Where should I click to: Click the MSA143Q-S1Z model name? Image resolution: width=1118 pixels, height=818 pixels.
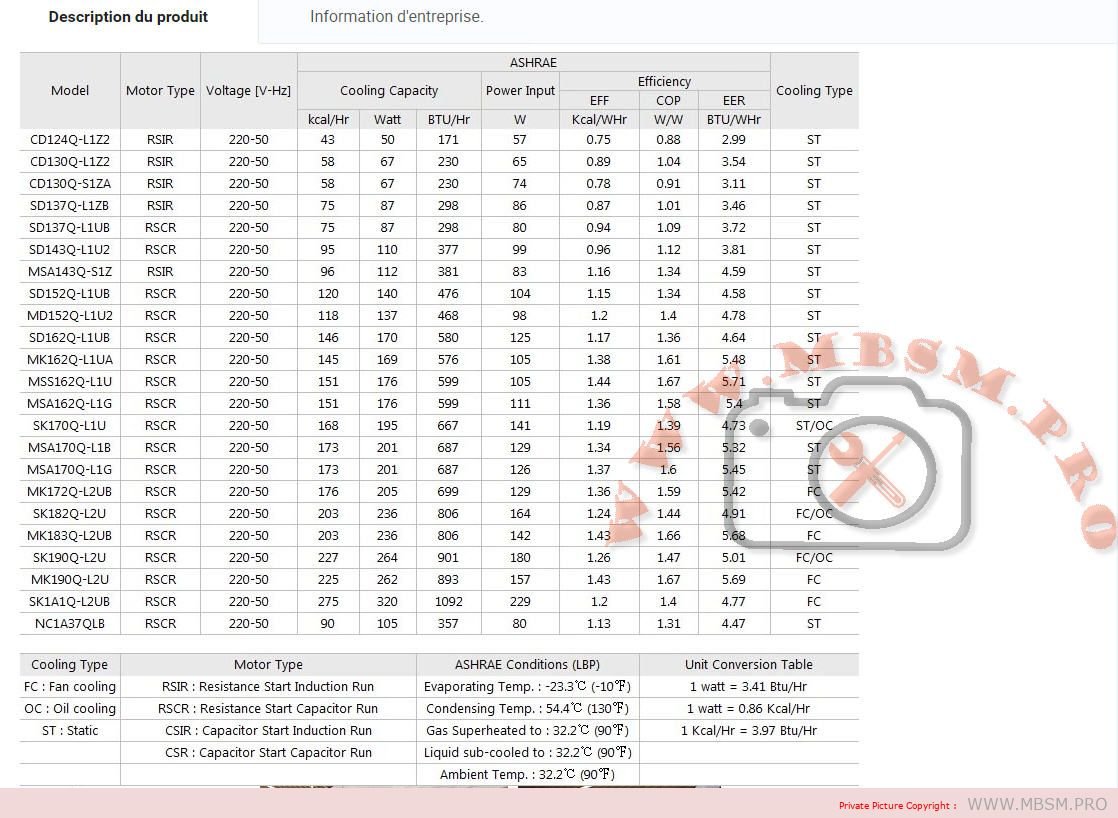70,272
